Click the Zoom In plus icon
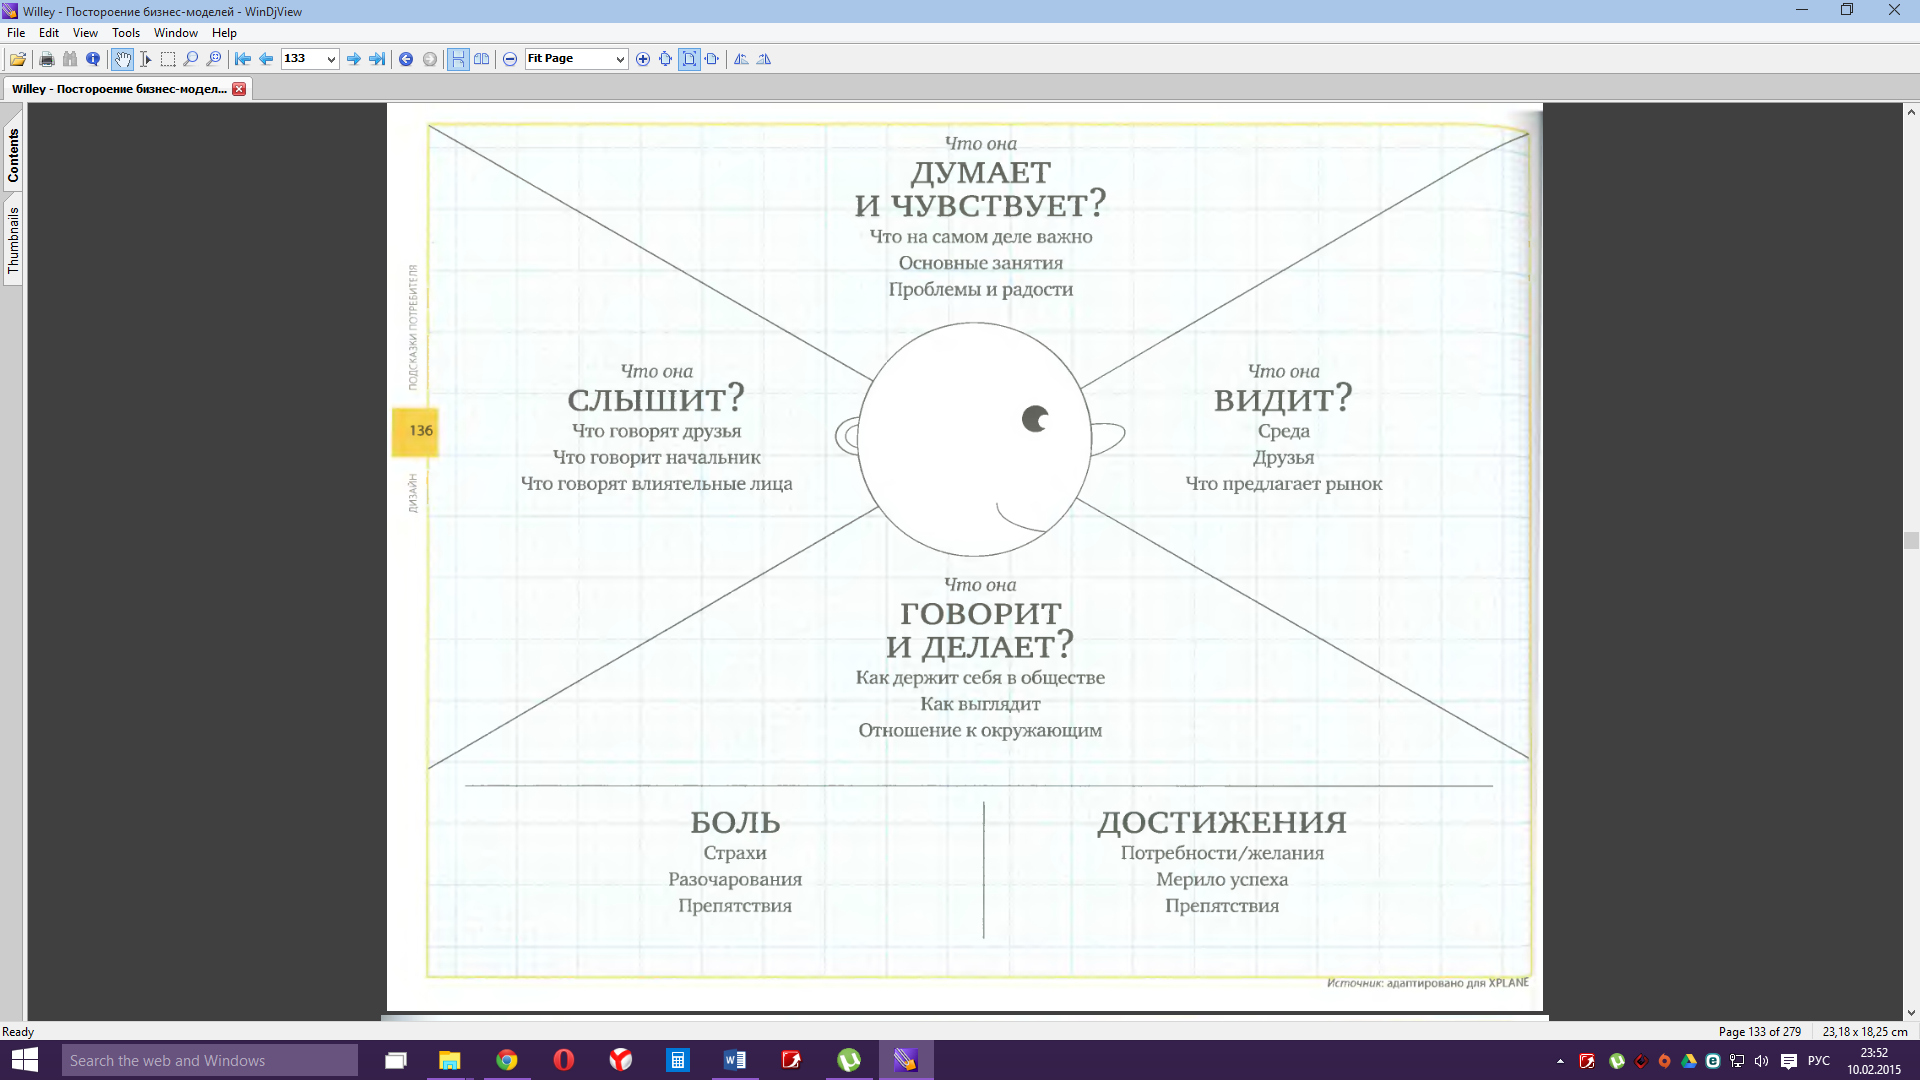 coord(643,59)
